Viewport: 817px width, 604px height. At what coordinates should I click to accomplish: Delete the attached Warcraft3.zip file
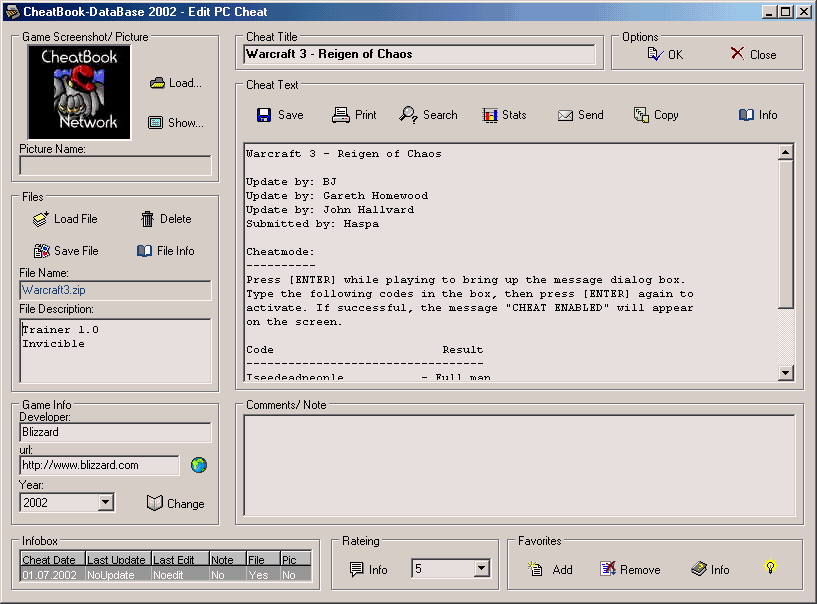[x=165, y=219]
